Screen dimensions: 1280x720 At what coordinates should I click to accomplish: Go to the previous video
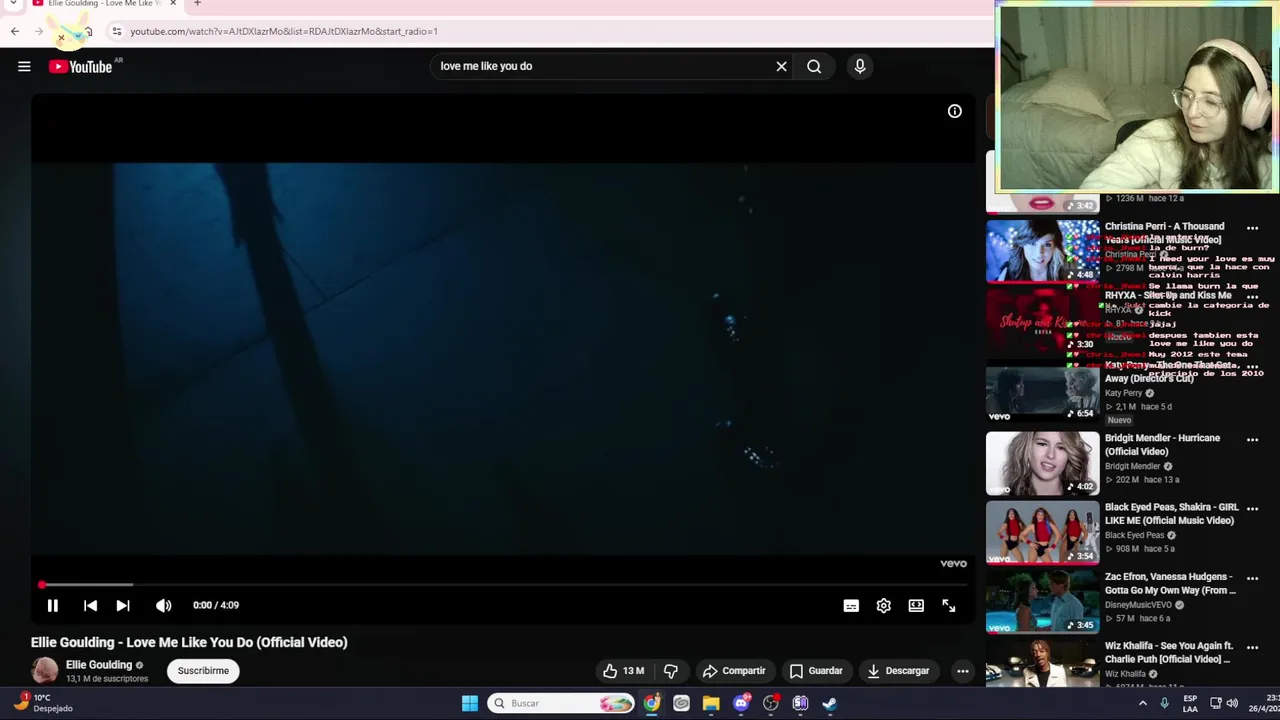(90, 605)
